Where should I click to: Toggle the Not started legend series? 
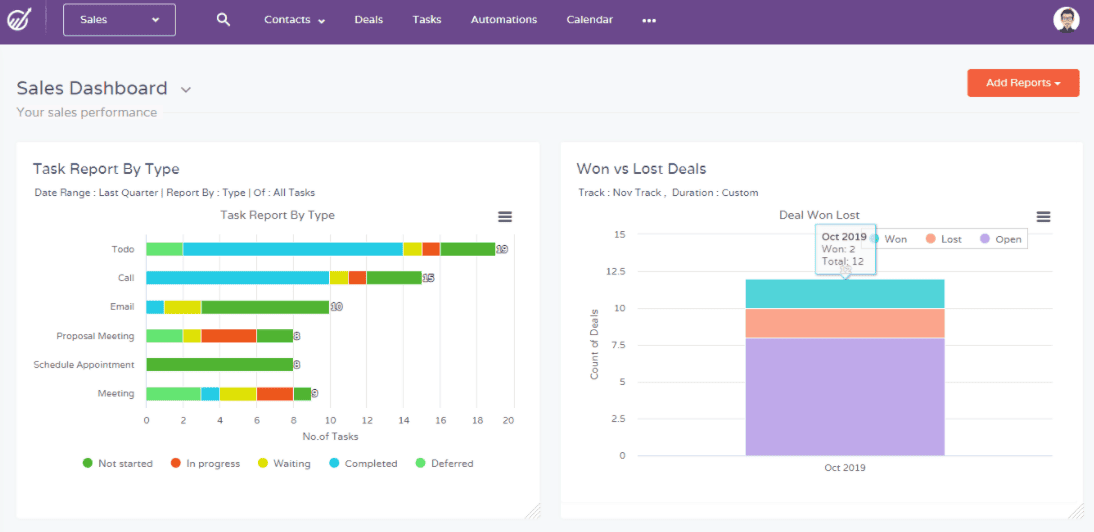[117, 464]
